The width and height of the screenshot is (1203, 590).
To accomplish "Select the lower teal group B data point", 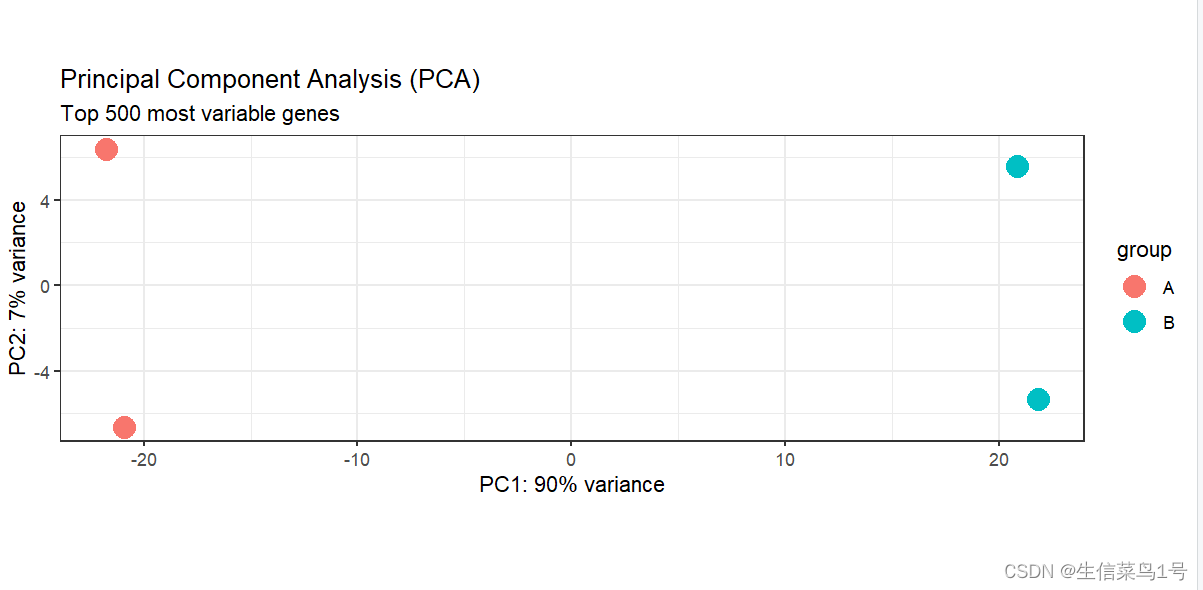I will coord(1038,400).
